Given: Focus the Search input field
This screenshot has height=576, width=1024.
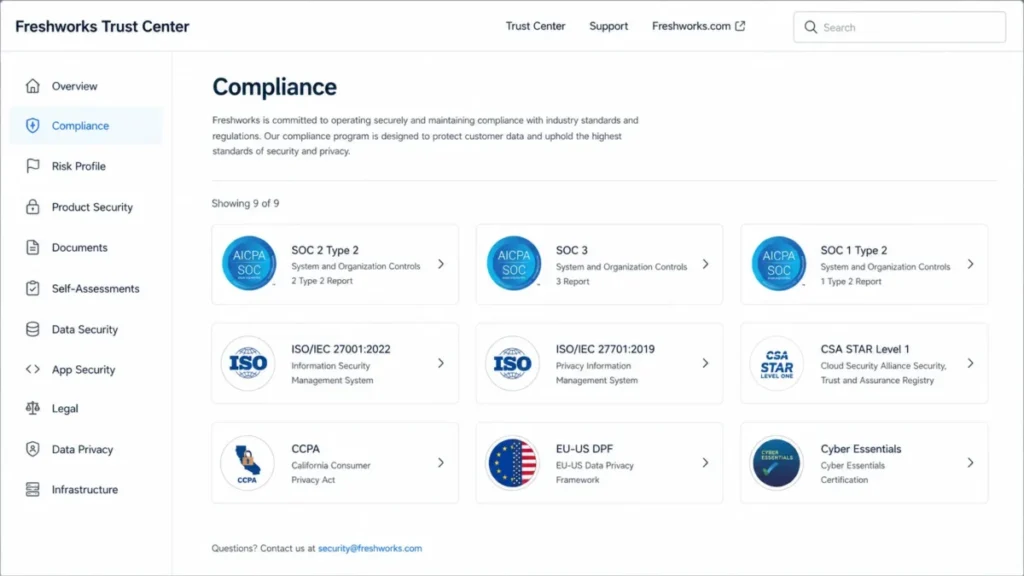Looking at the screenshot, I should (900, 27).
